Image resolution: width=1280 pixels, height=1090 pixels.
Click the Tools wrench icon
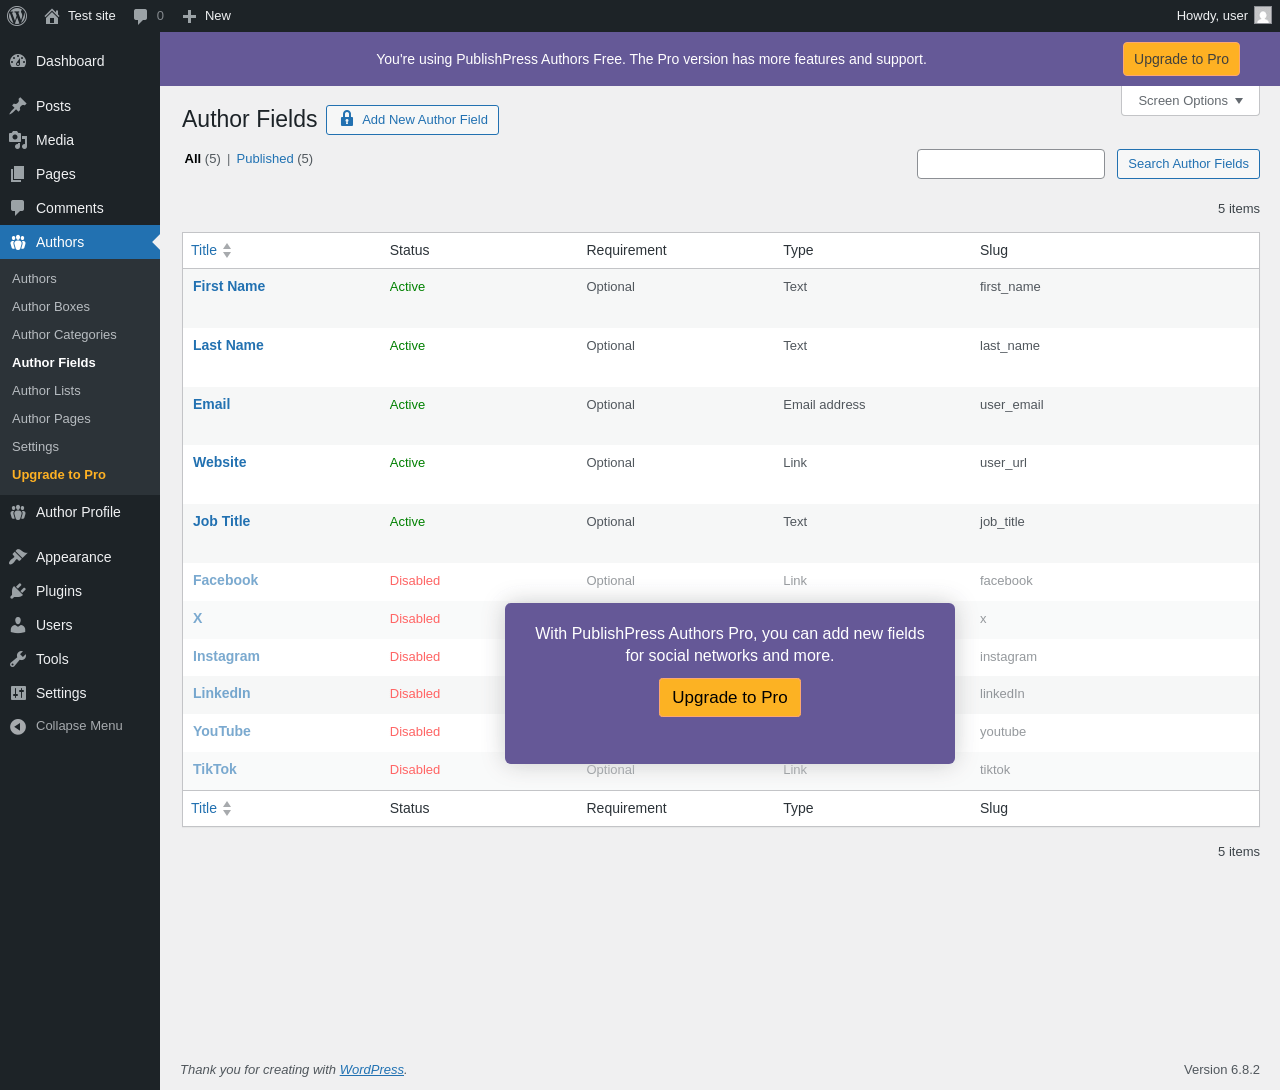pyautogui.click(x=18, y=659)
